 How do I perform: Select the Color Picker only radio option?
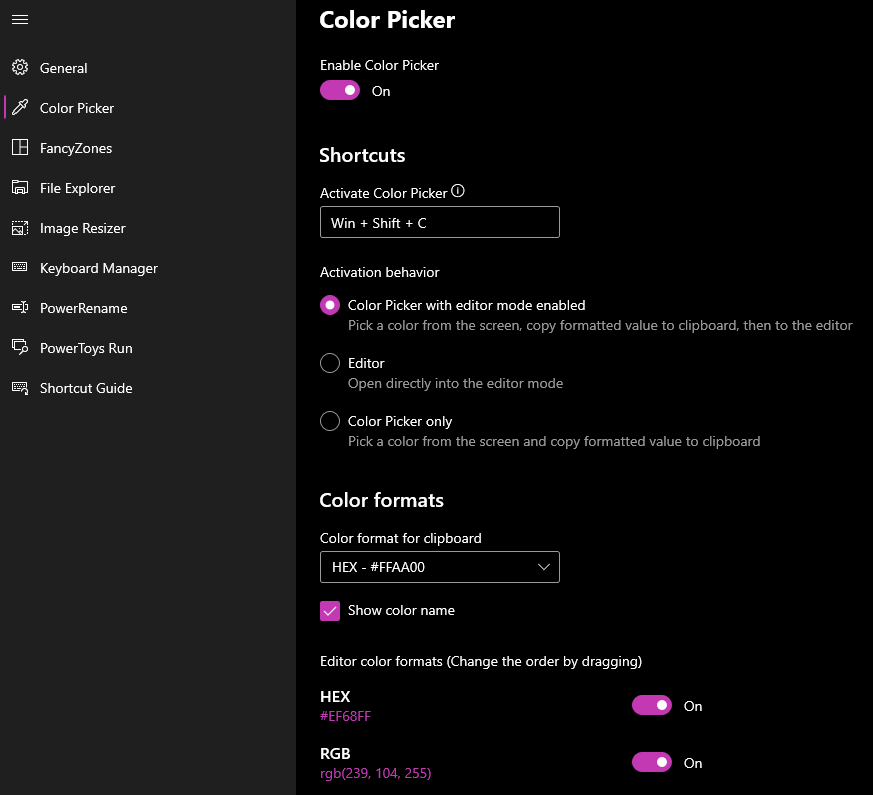coord(330,421)
